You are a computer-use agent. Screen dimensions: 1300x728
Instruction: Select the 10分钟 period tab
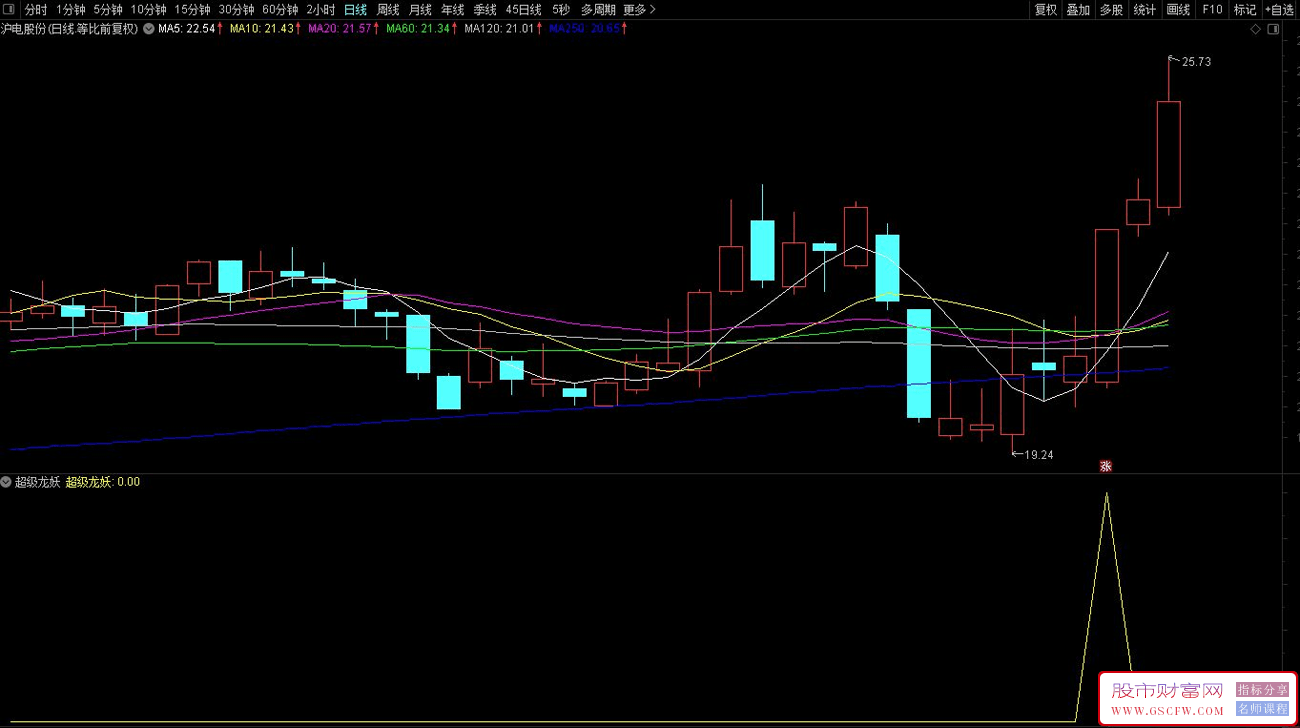point(148,9)
